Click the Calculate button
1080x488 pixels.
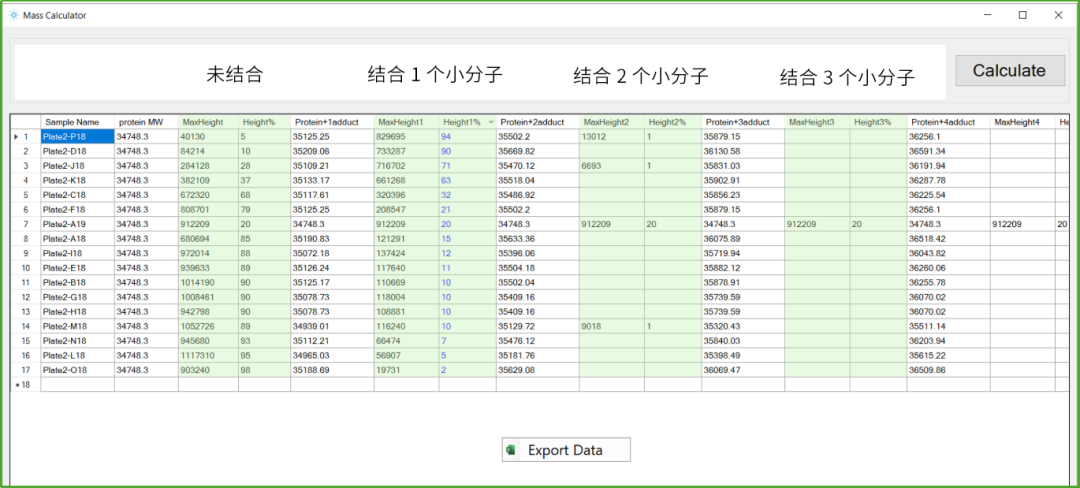coord(1009,71)
